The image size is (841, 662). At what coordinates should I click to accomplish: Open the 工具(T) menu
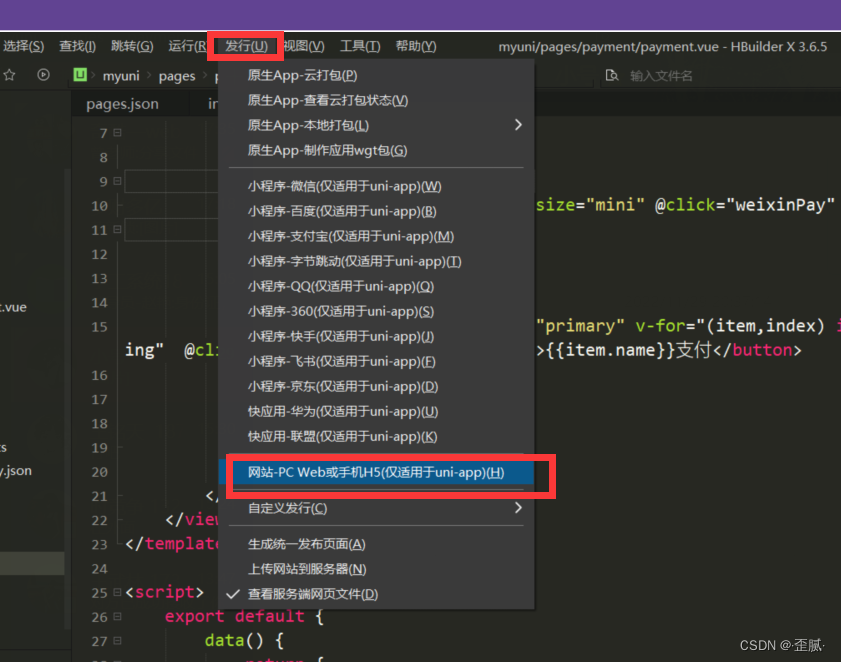[360, 47]
